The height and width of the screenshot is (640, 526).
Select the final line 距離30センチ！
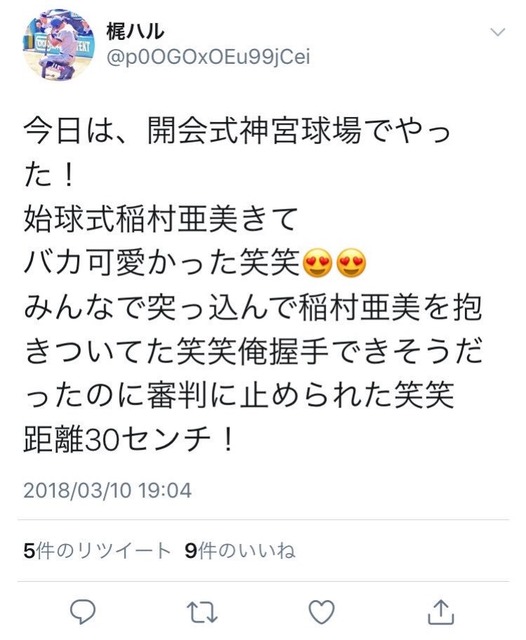tap(129, 440)
